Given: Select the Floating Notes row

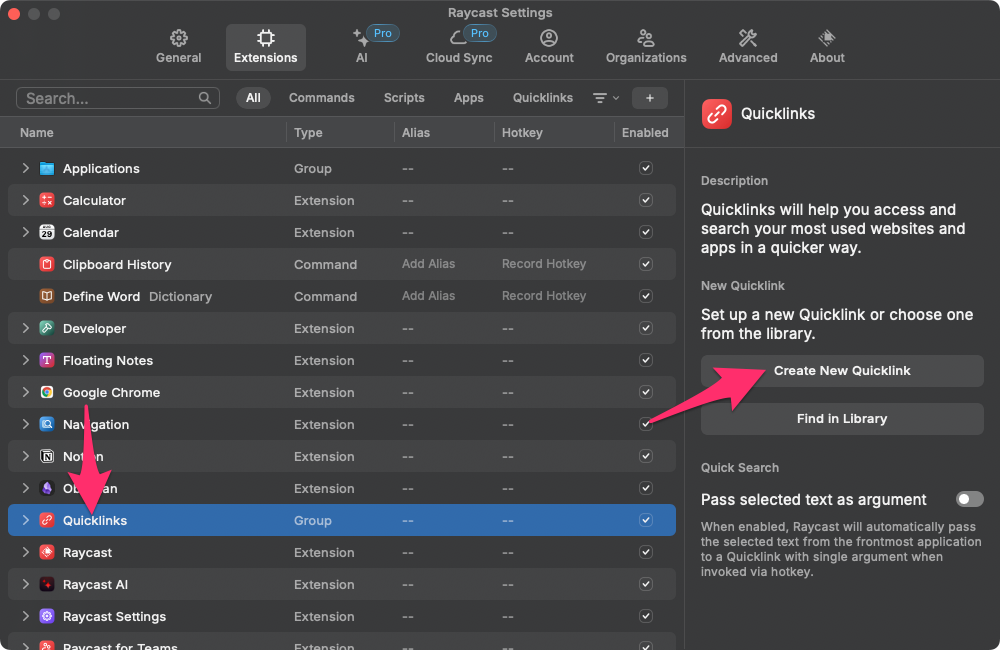Looking at the screenshot, I should tap(342, 360).
